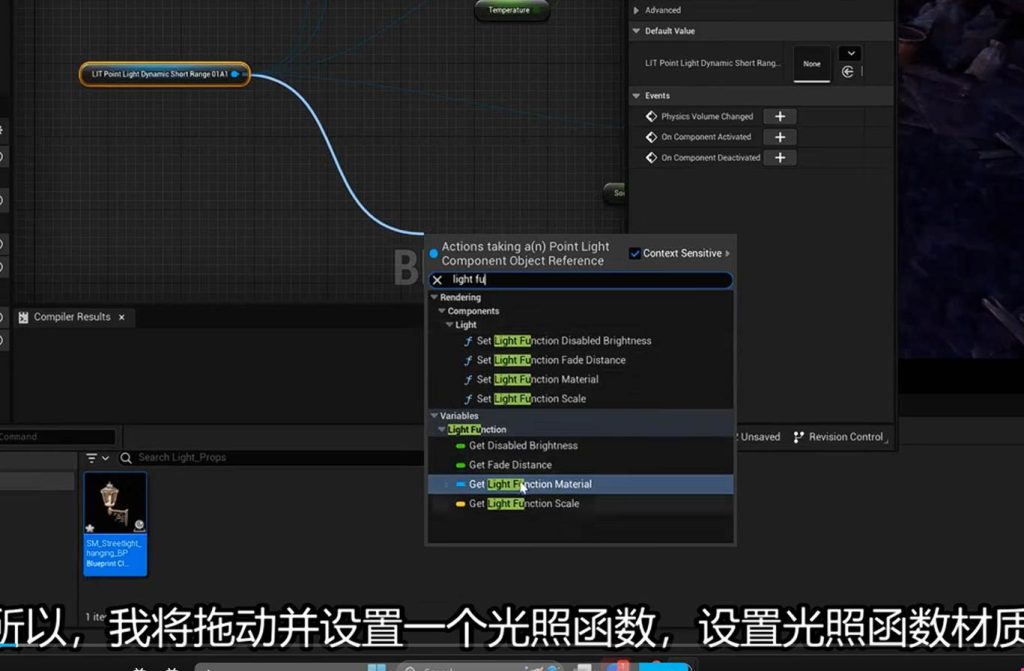Add Physics Volume Changed event with plus

[x=780, y=117]
